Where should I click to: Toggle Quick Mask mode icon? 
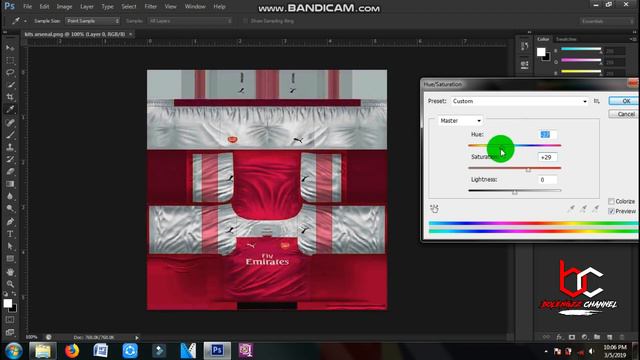click(x=10, y=320)
